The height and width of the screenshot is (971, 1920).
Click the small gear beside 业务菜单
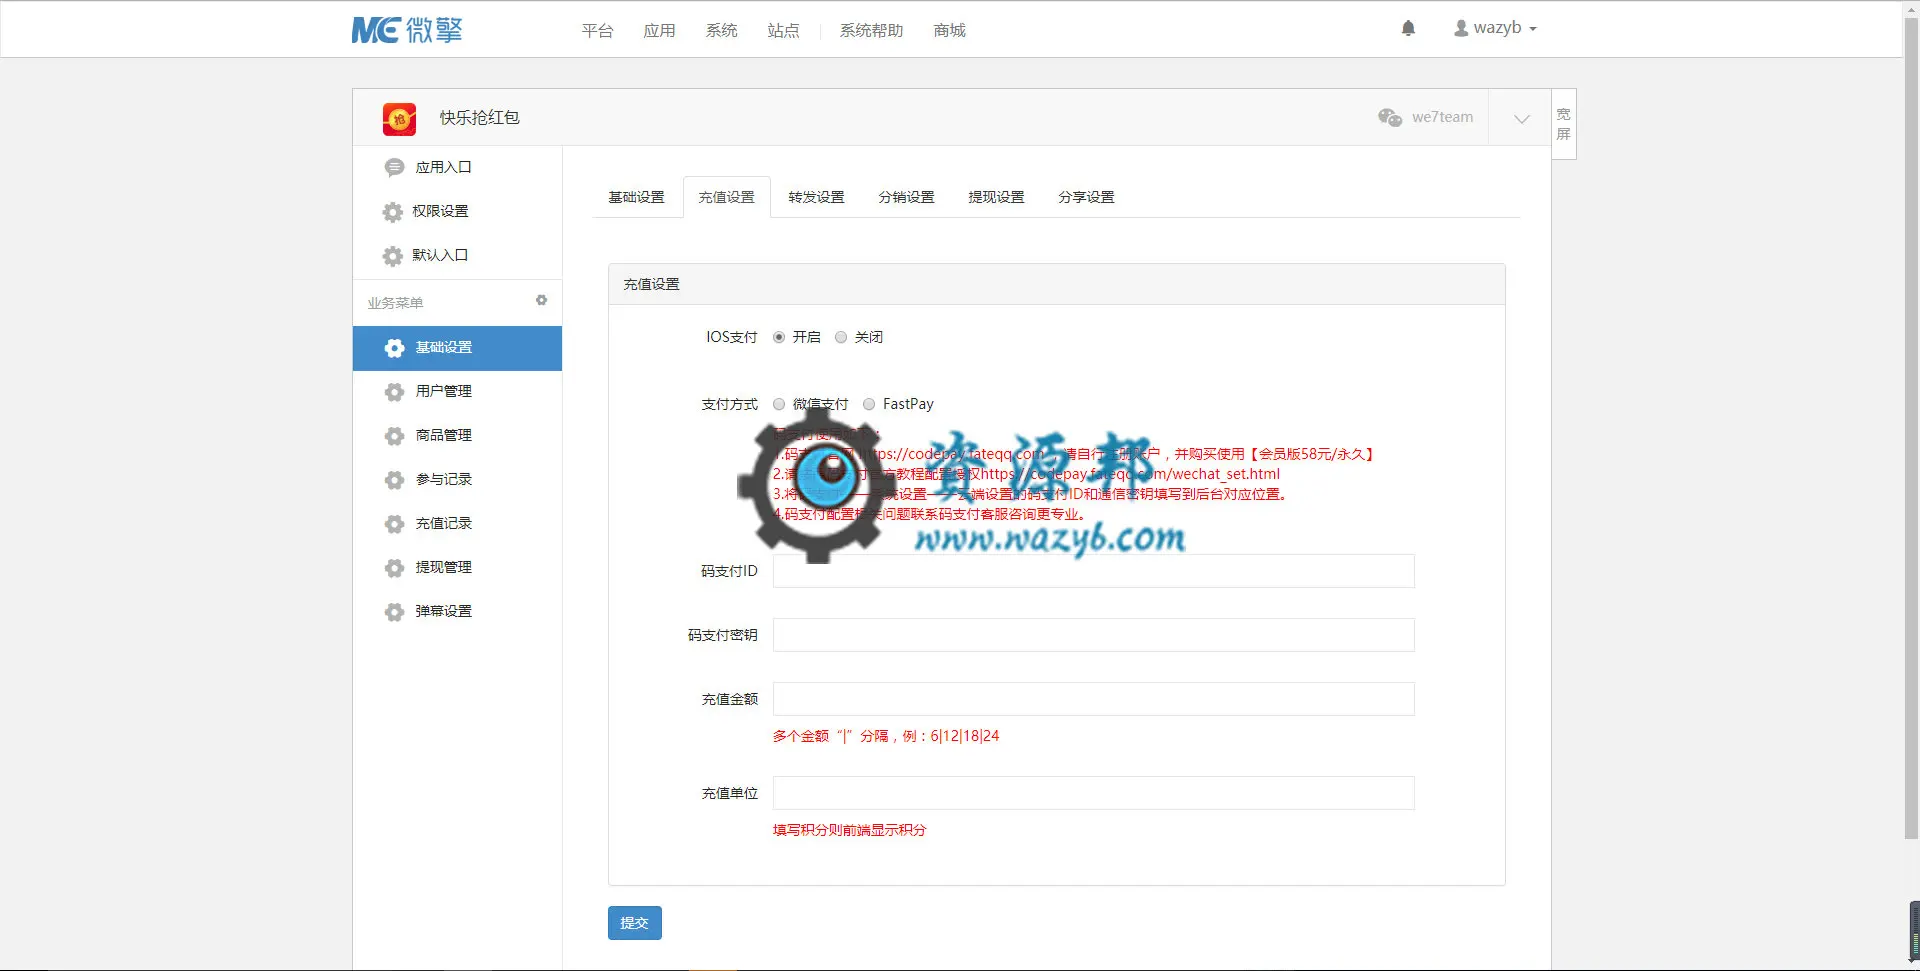pyautogui.click(x=541, y=300)
